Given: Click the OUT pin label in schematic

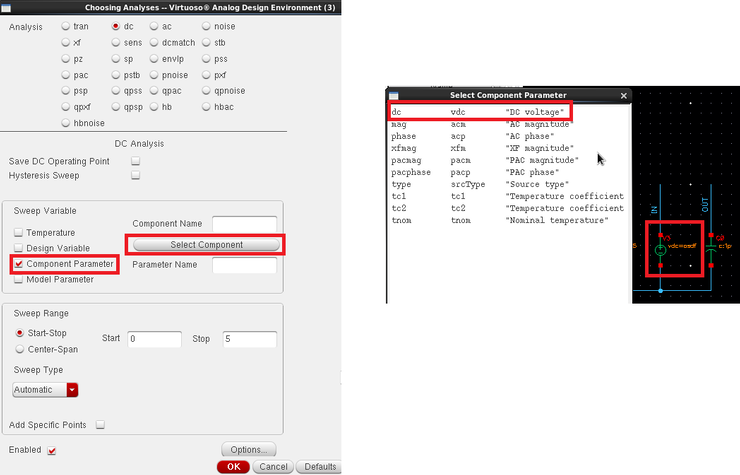Looking at the screenshot, I should pyautogui.click(x=706, y=207).
